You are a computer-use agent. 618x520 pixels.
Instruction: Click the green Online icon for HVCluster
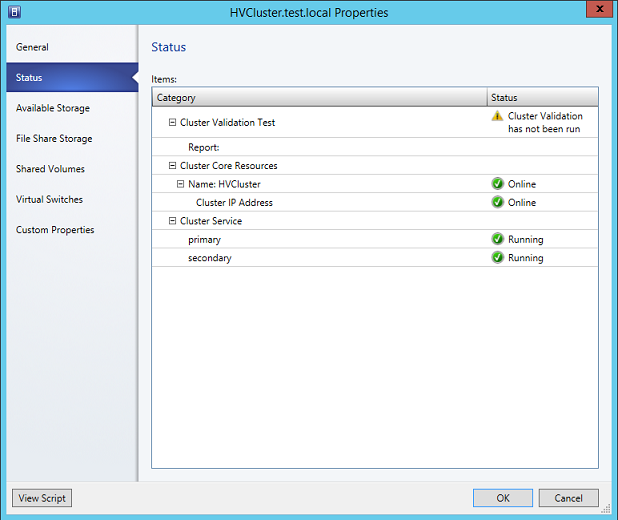[497, 184]
